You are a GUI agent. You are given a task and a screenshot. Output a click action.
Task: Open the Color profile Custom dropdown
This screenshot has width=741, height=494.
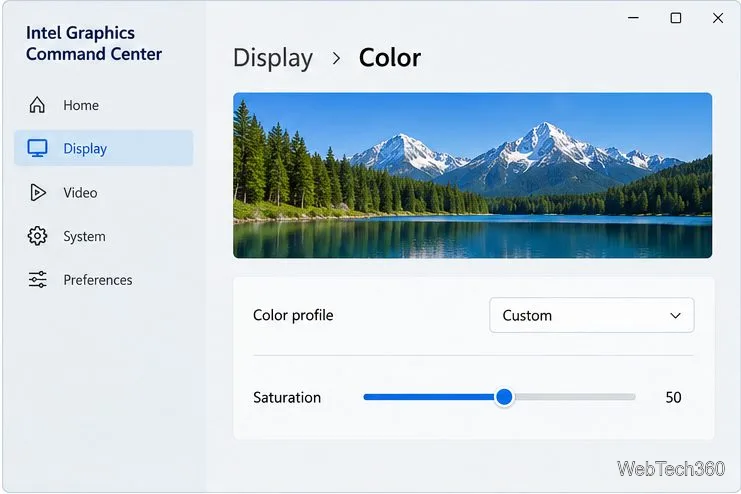pyautogui.click(x=592, y=315)
